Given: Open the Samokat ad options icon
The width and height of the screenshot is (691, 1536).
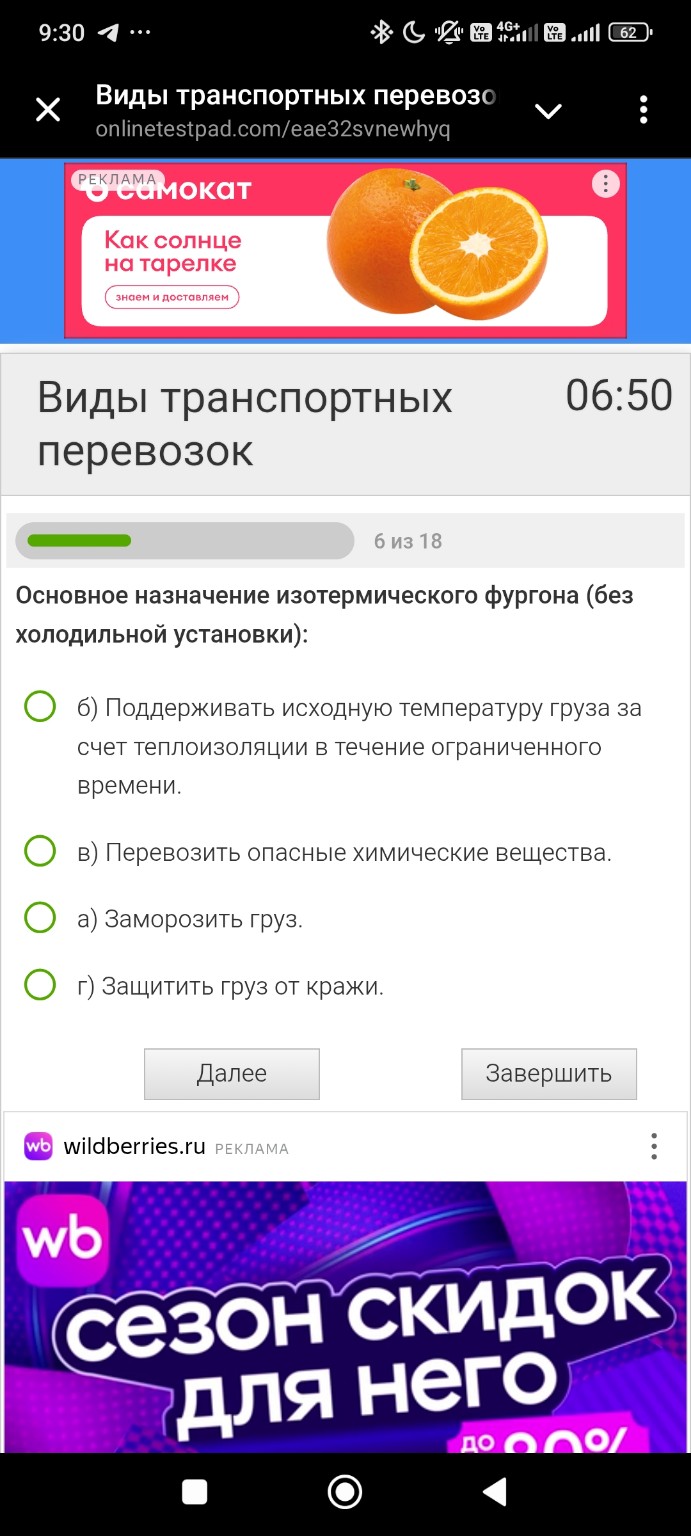Looking at the screenshot, I should [x=605, y=184].
